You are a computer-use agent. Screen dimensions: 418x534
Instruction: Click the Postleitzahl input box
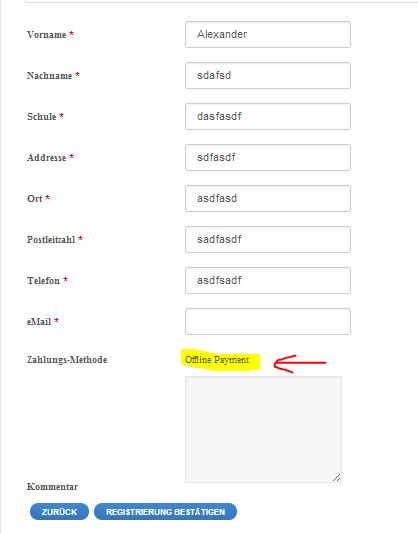(x=268, y=239)
